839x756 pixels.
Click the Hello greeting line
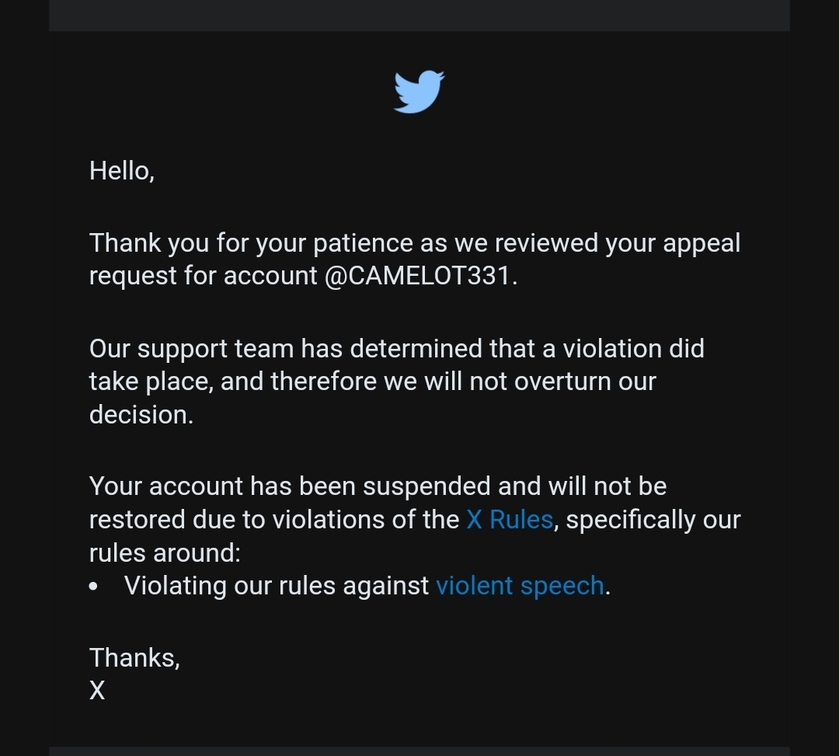[122, 171]
